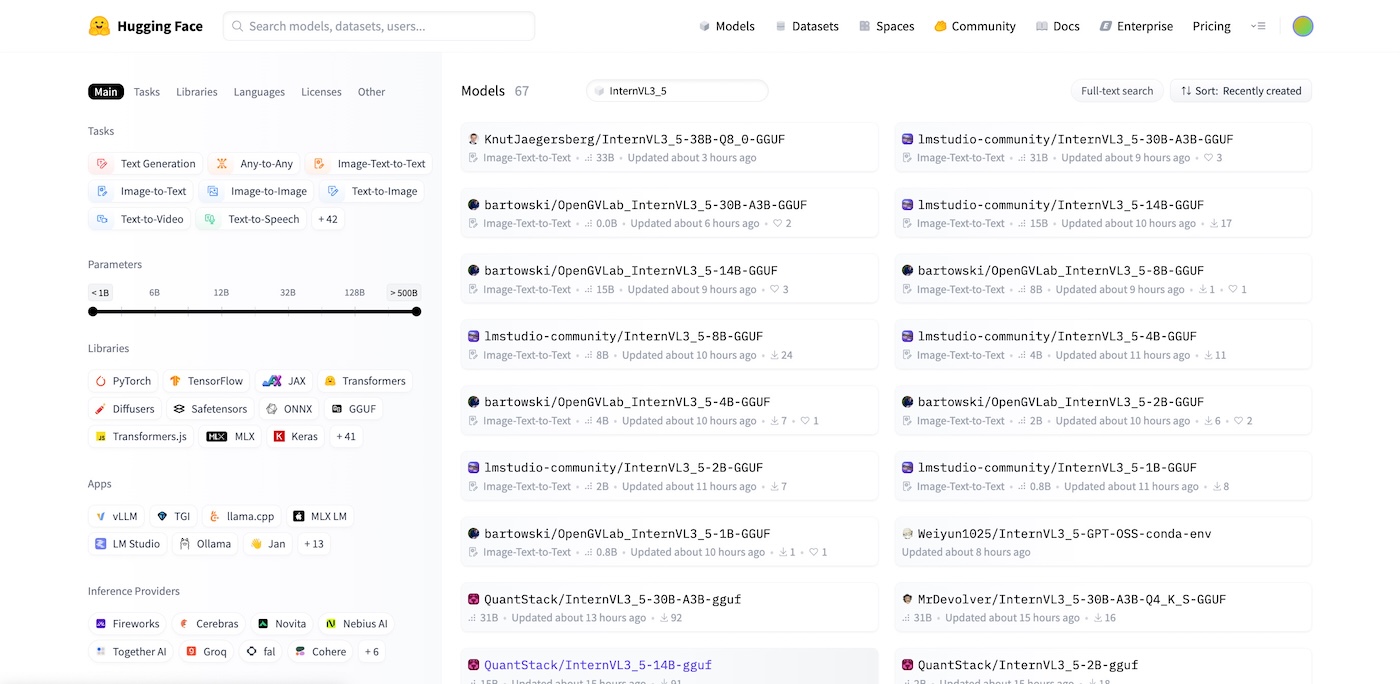Switch to the Licenses filter tab
Image resolution: width=1400 pixels, height=684 pixels.
tap(321, 92)
